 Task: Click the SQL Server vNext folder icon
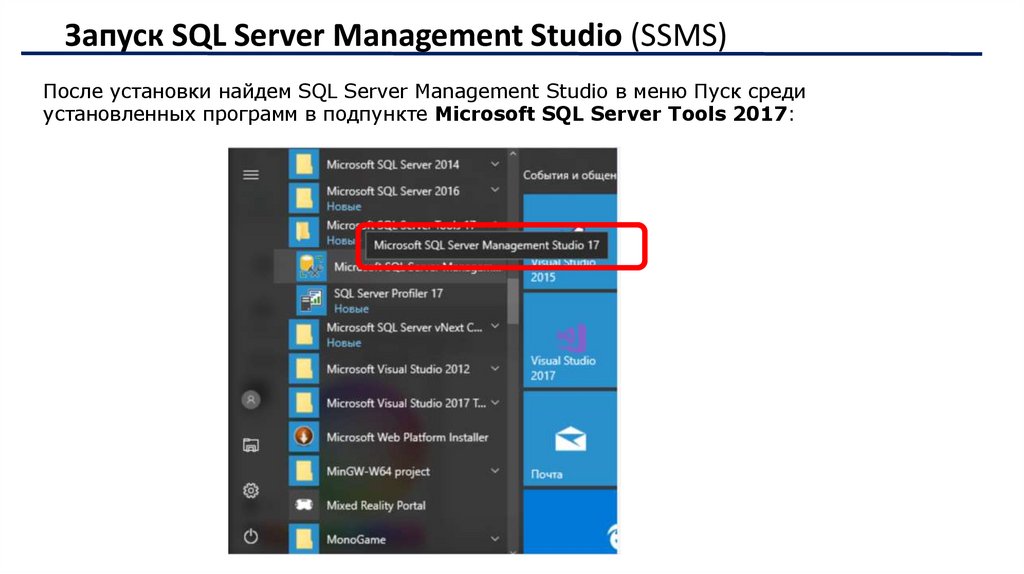click(304, 334)
